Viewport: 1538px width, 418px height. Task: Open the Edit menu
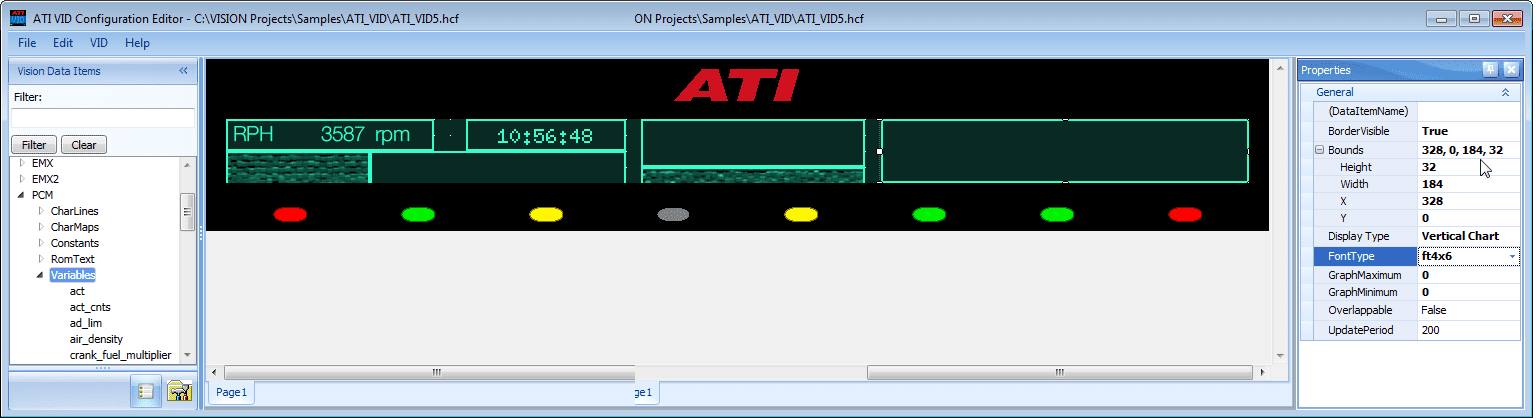tap(63, 43)
